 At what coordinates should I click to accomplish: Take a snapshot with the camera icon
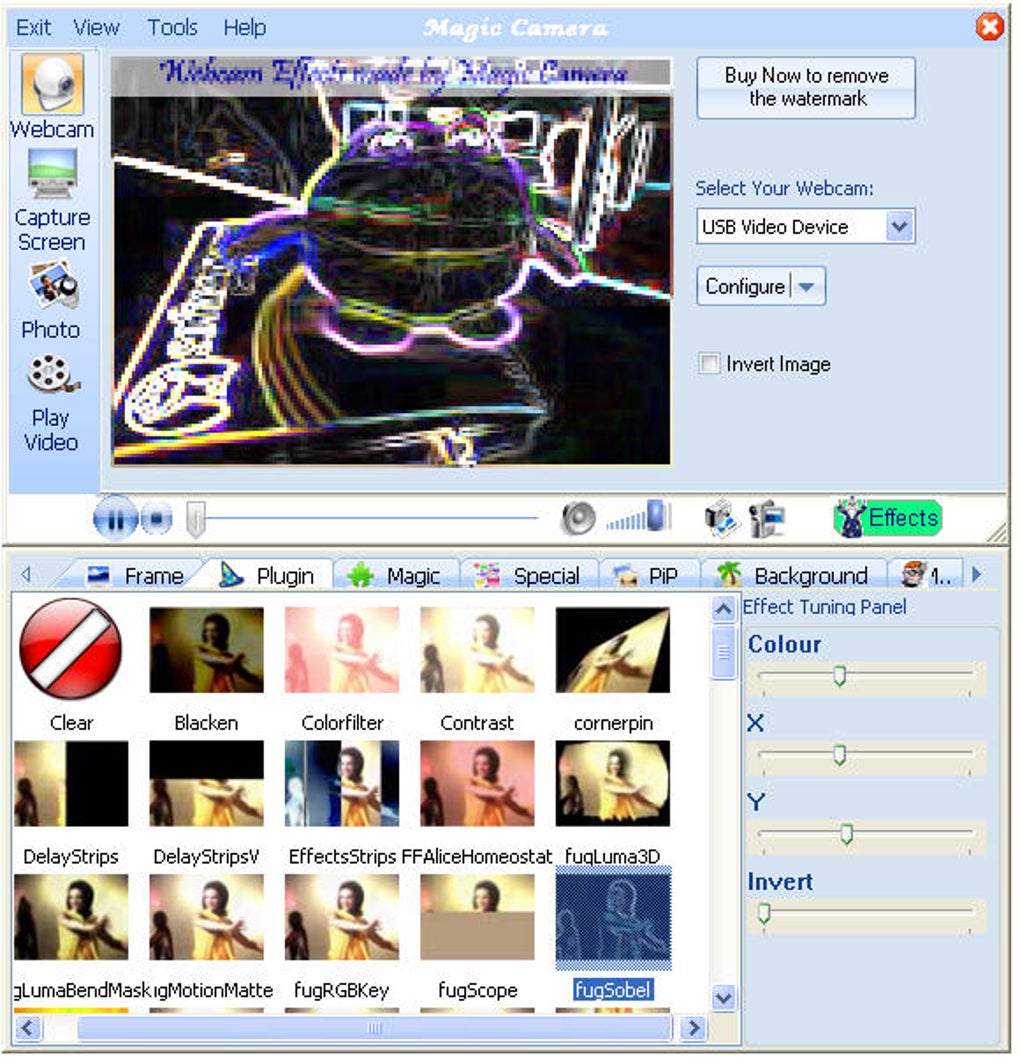pos(721,520)
